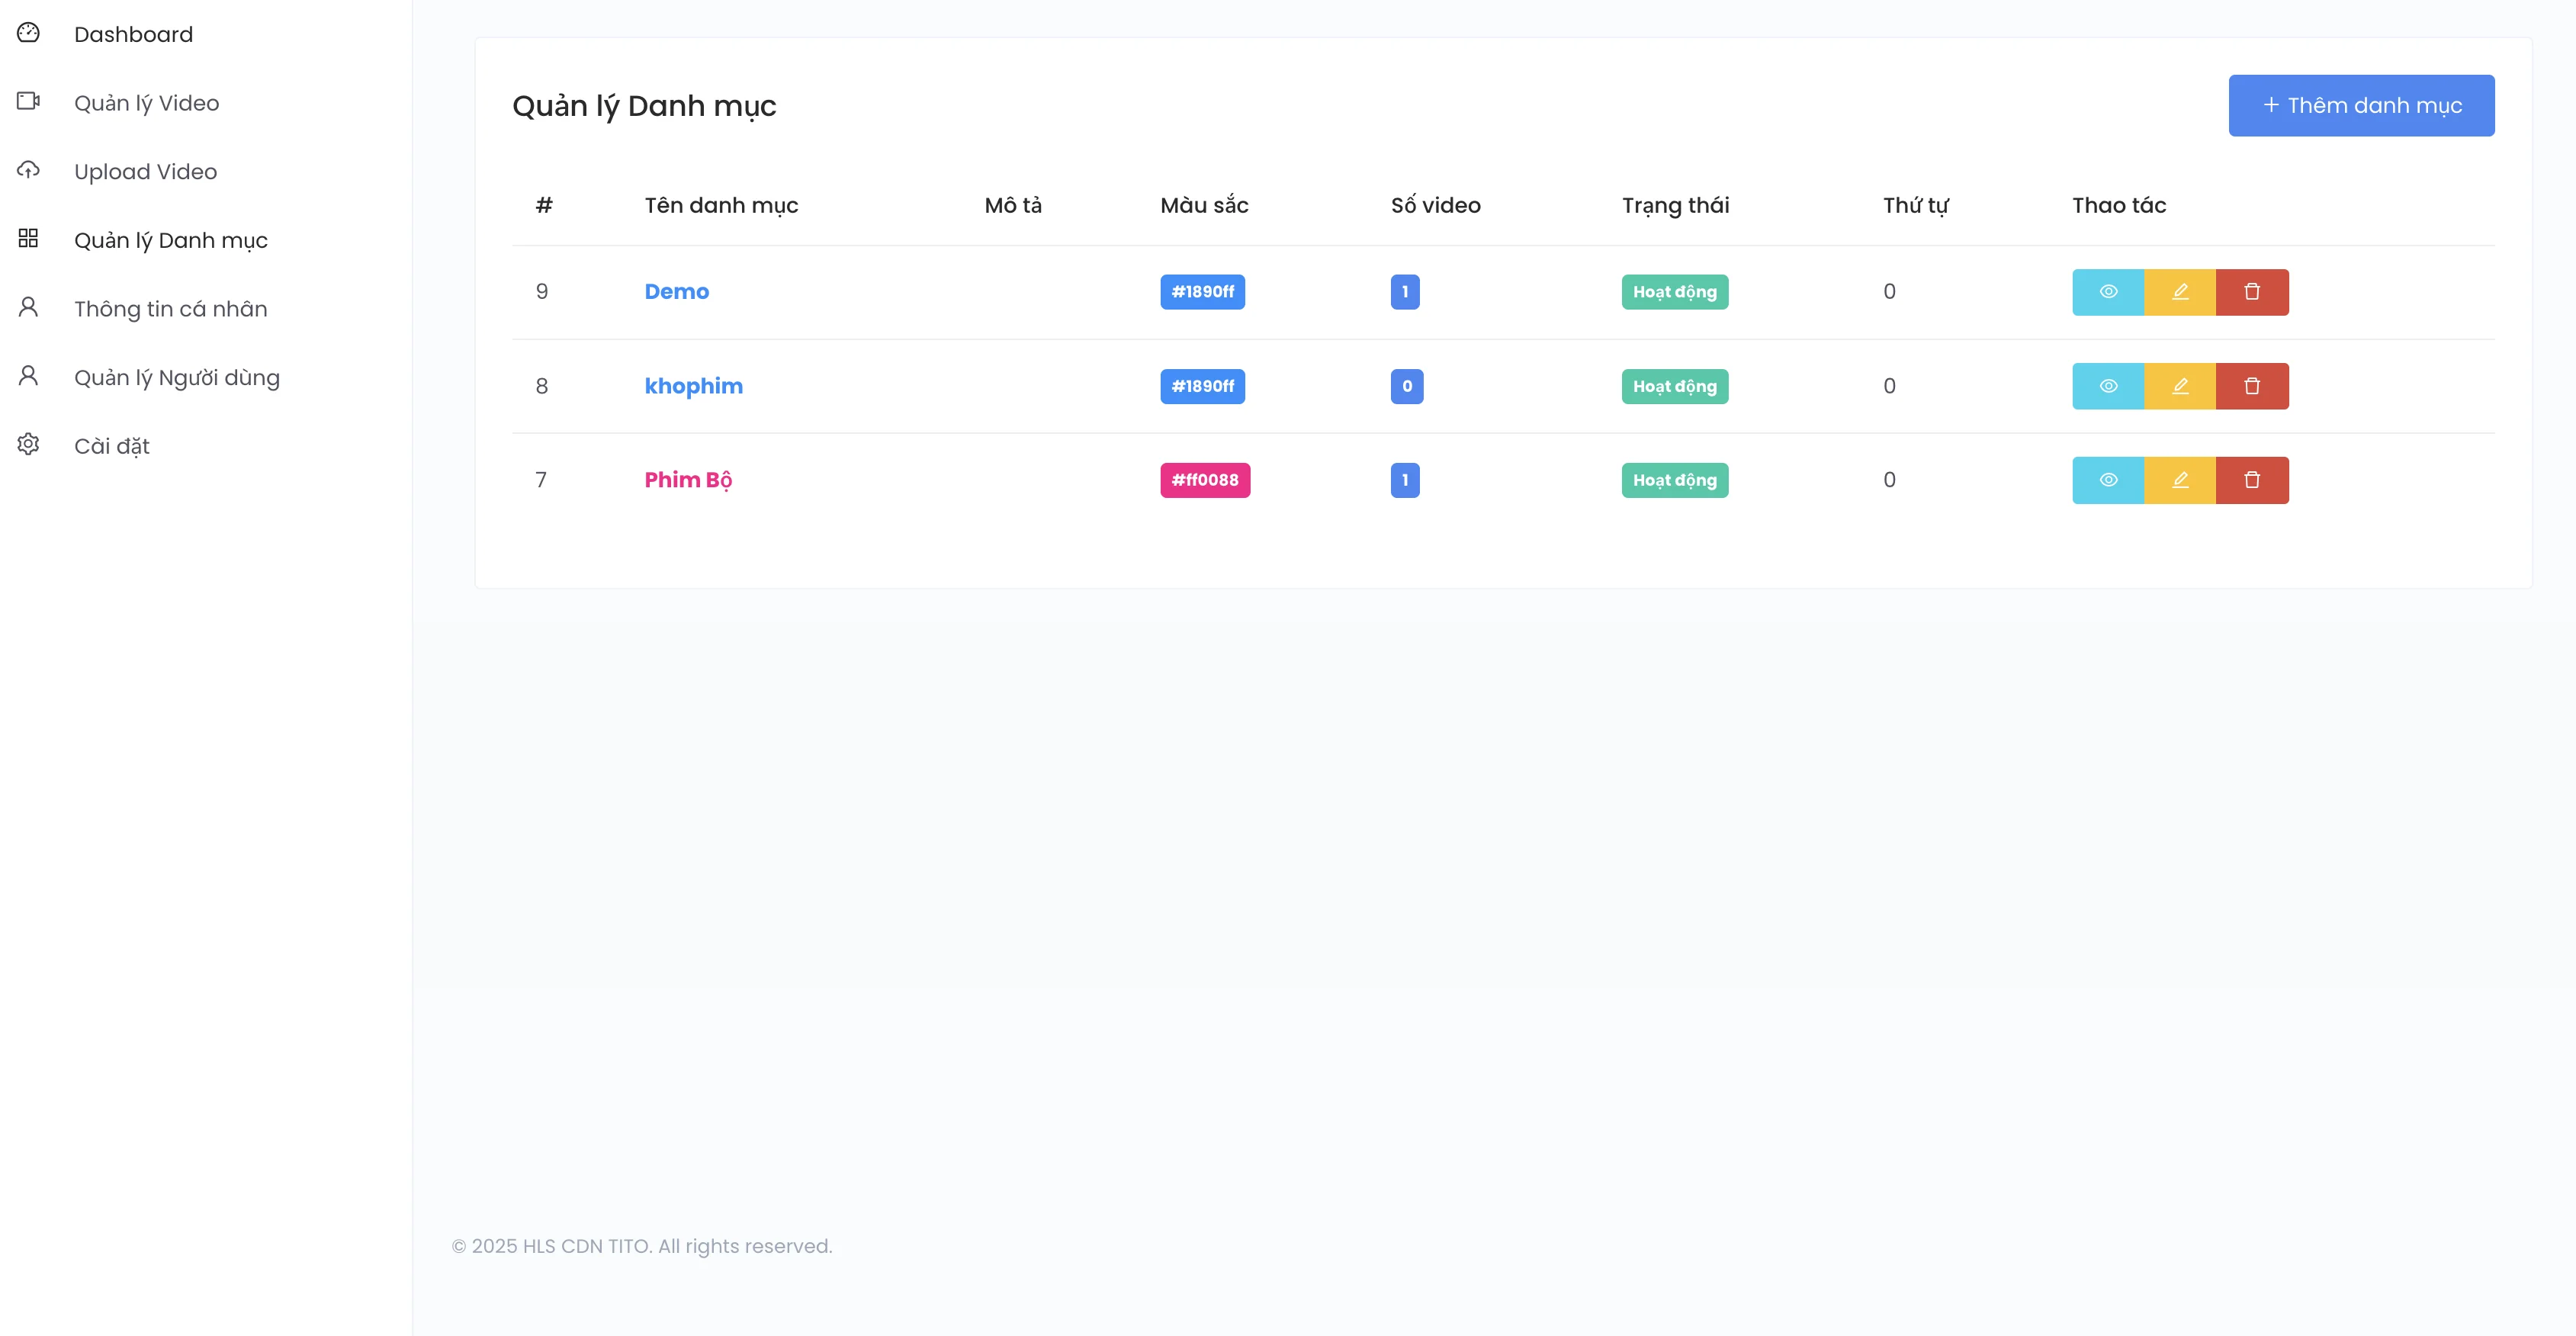The height and width of the screenshot is (1336, 2576).
Task: Click the cloud upload icon beside Upload Video
Action: 28,170
